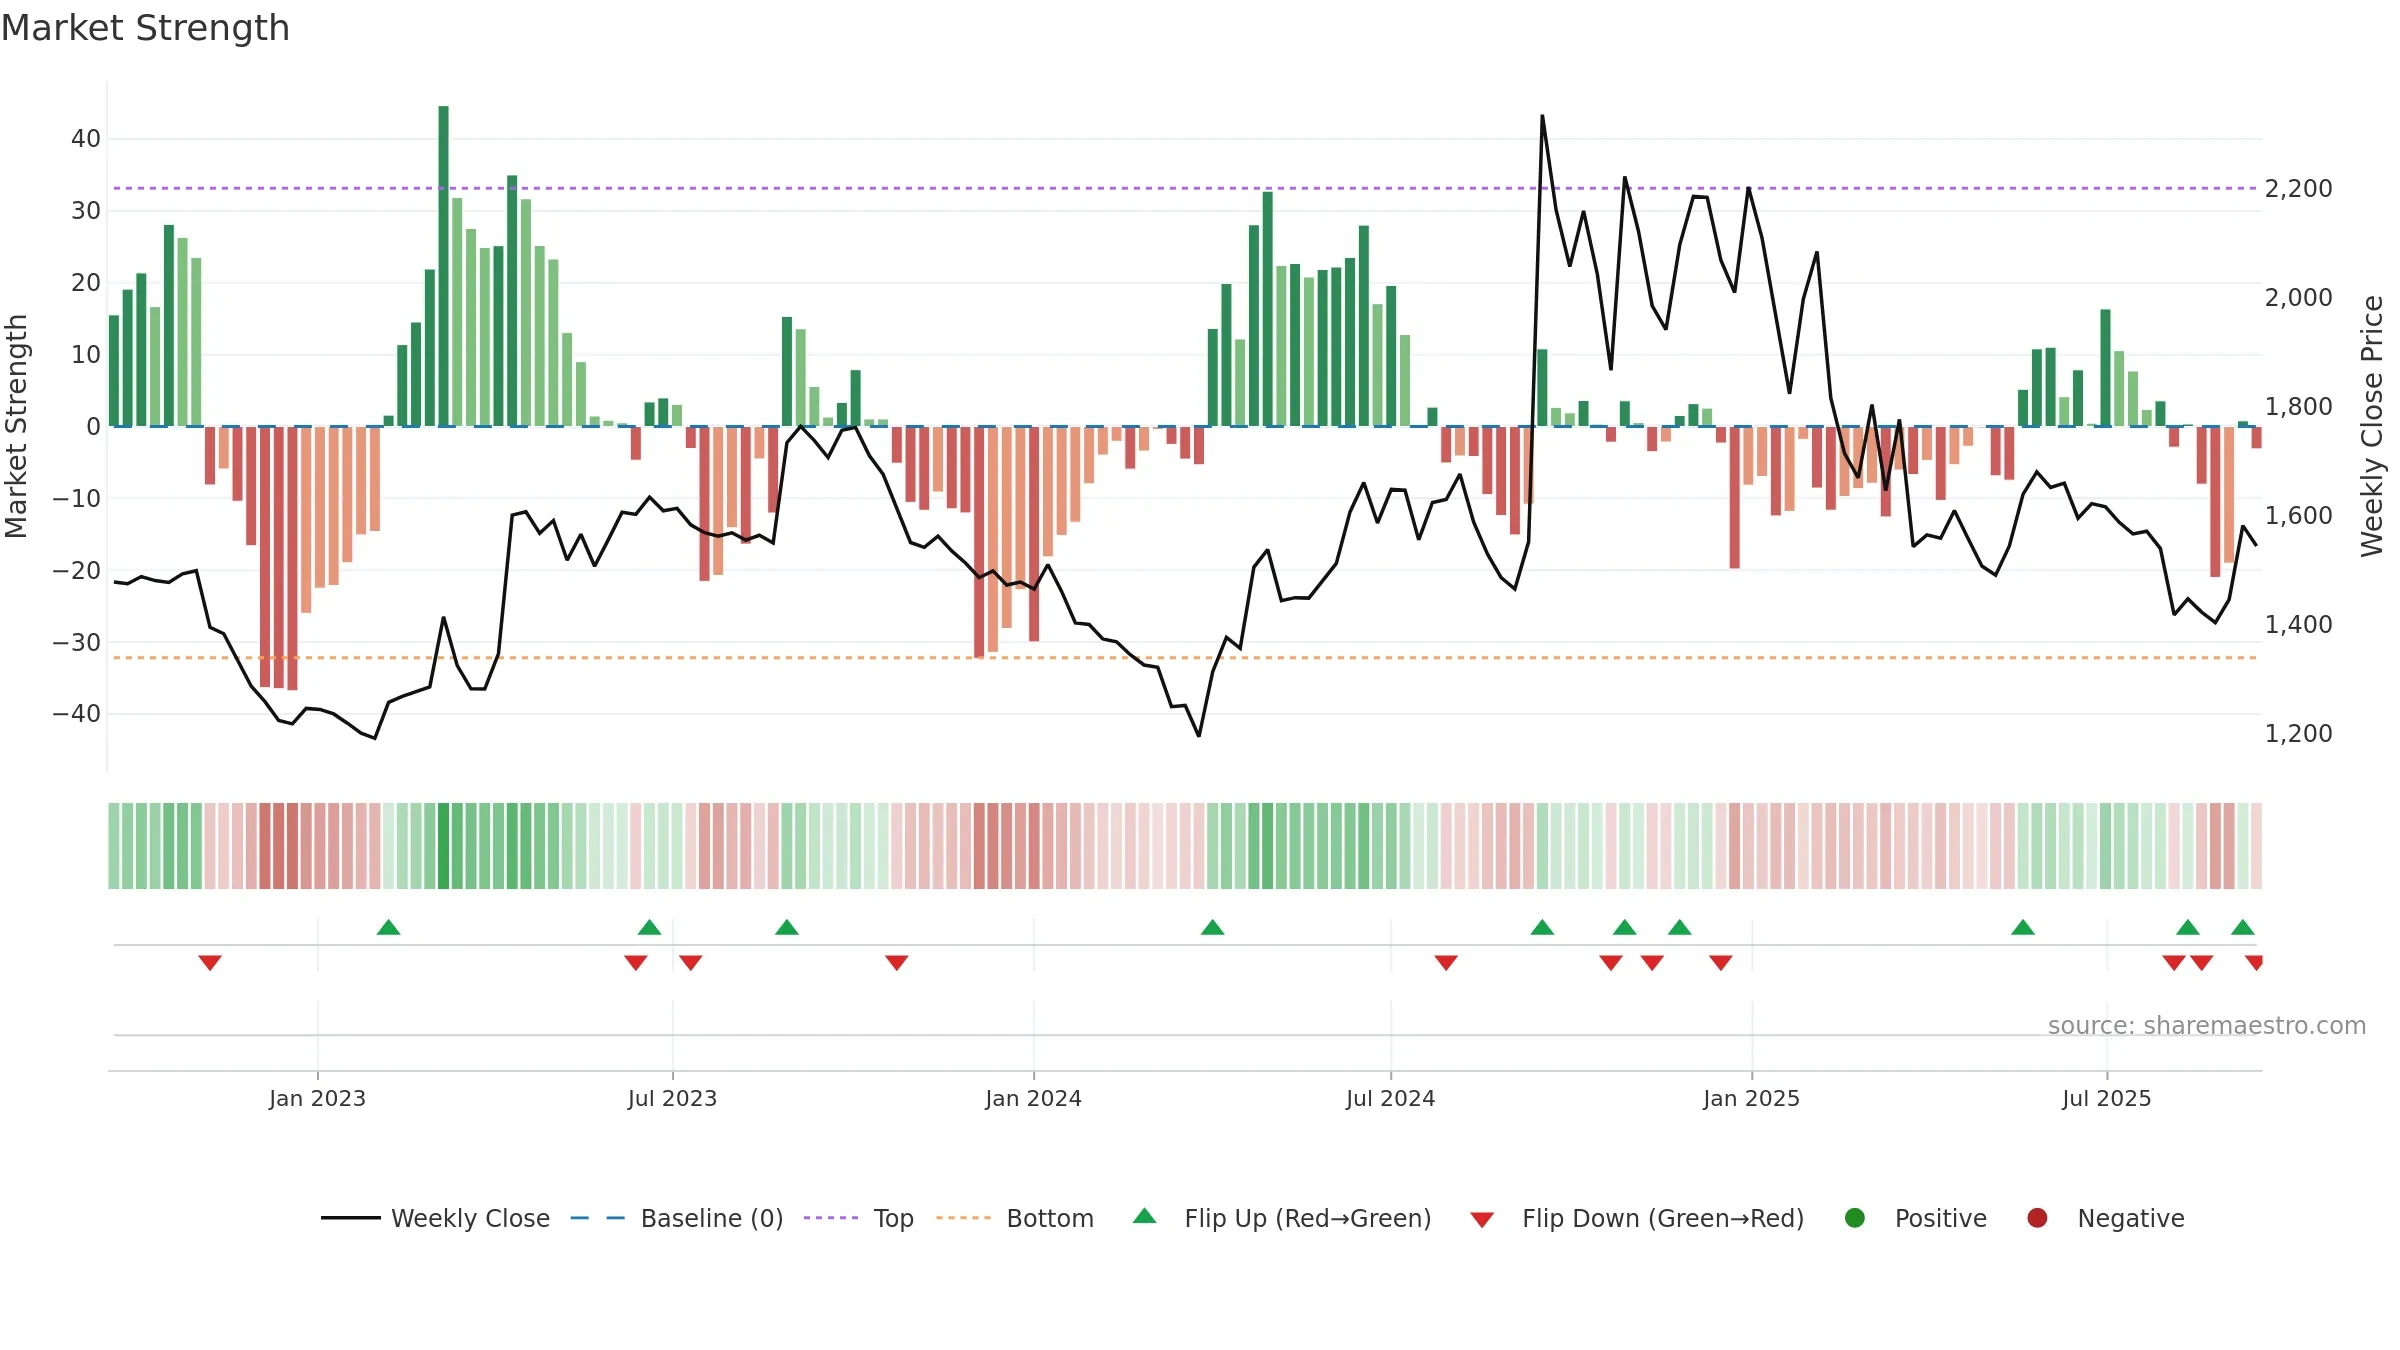Click the Flip Down (Green→Red) legend label
Screen dimensions: 2400x1350
click(x=1663, y=1218)
